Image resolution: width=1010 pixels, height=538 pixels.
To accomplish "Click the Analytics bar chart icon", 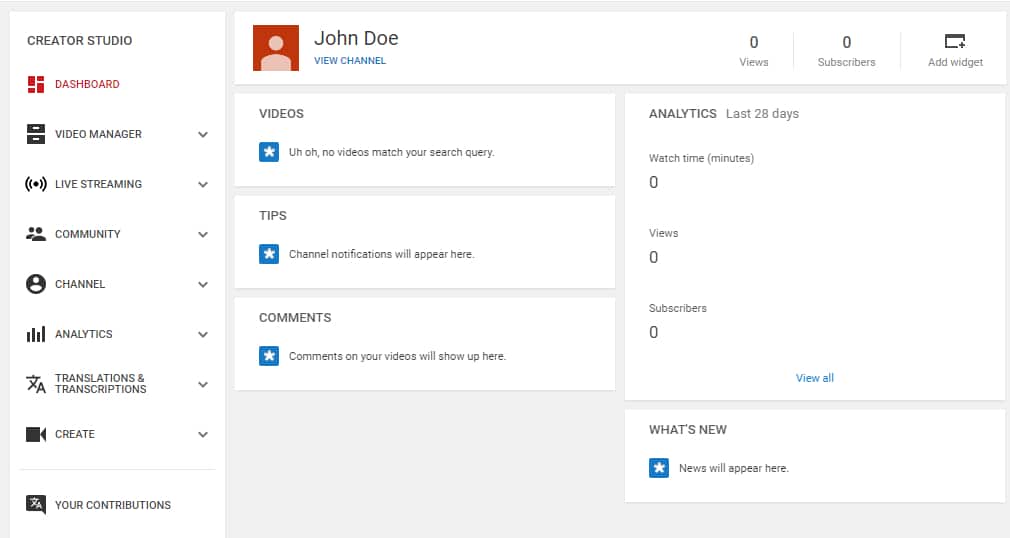I will (35, 334).
